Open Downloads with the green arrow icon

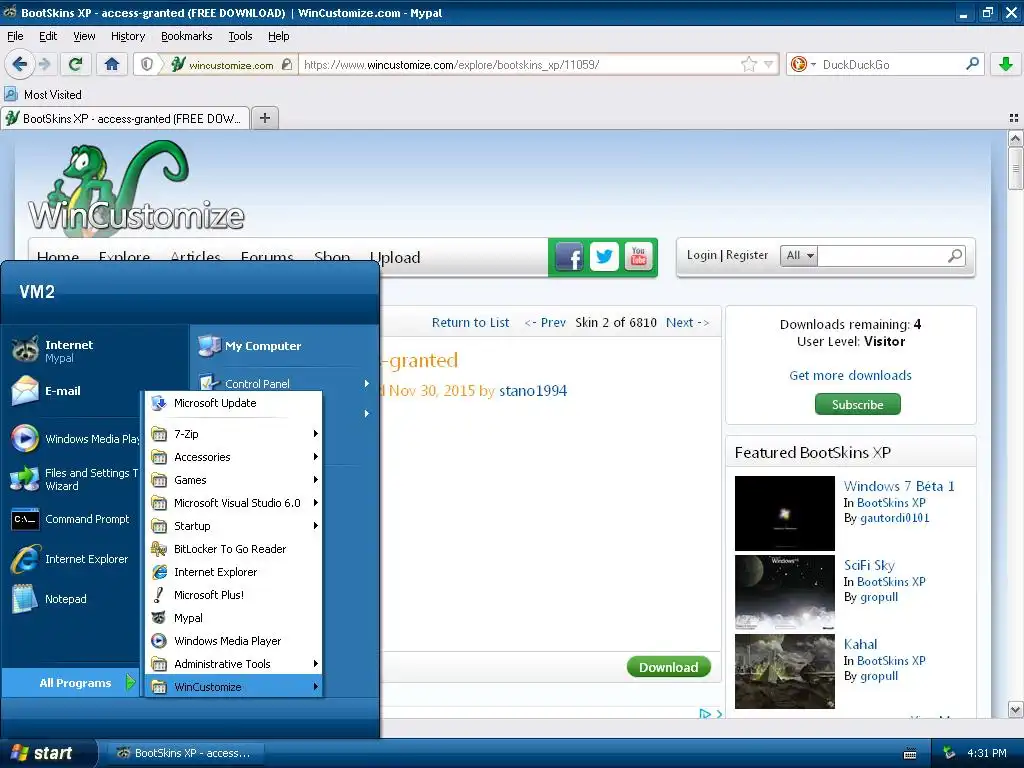click(1006, 64)
